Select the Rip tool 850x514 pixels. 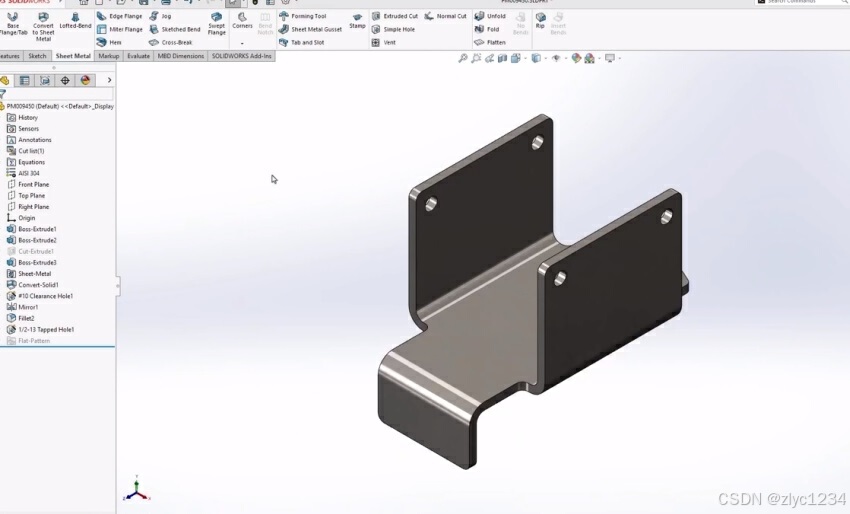click(540, 21)
